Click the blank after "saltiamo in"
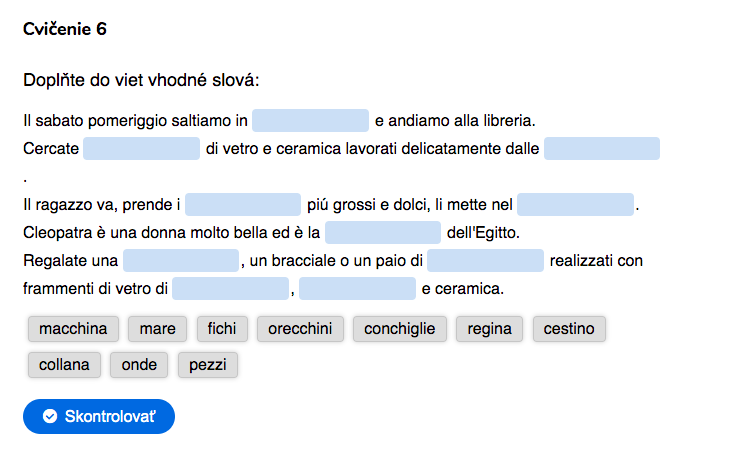Screen dimensions: 735x450 tap(310, 120)
